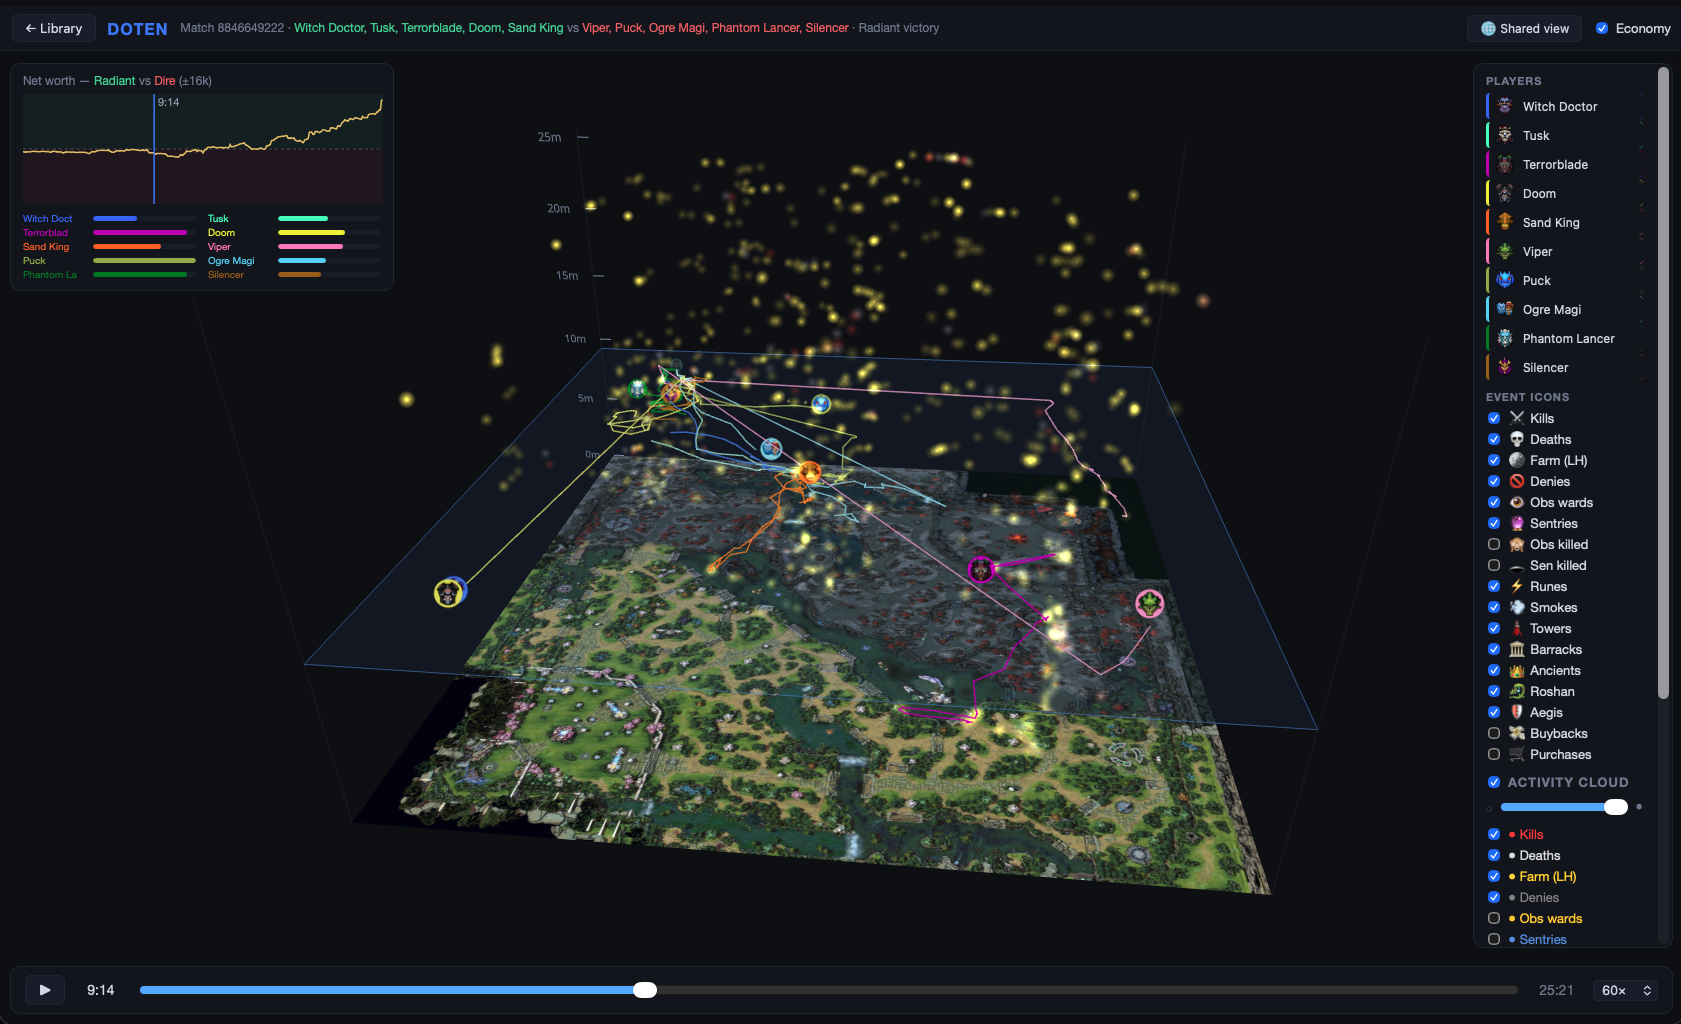Select the Puck hero portrait in Players
Screen dimensions: 1681x1024
(1505, 280)
